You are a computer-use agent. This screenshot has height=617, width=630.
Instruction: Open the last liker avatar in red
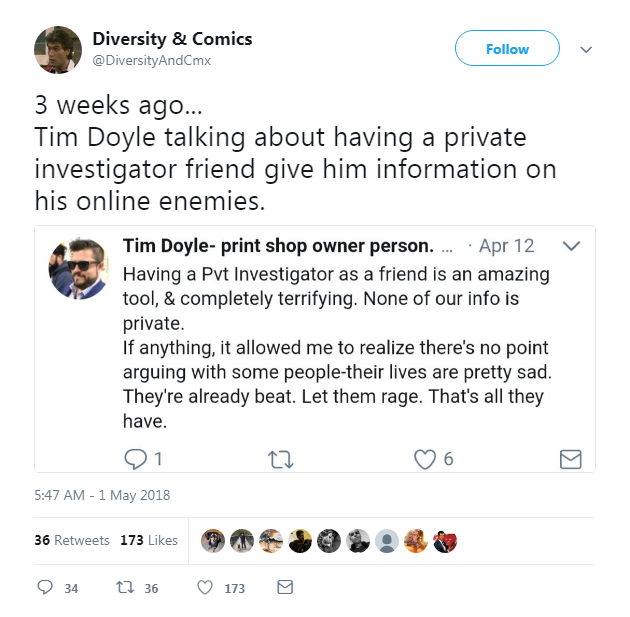pos(444,541)
